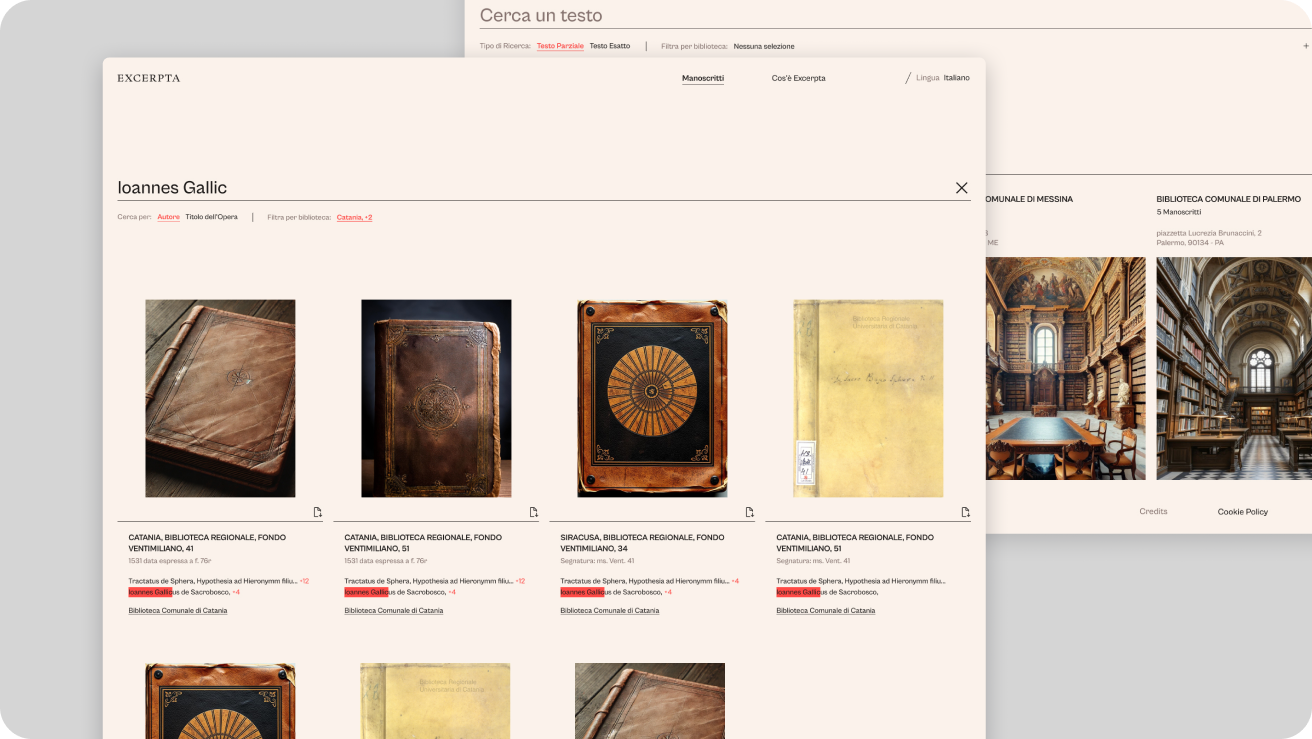The height and width of the screenshot is (739, 1312).
Task: Open 'Biblioteca Comunale di Palermo' heading in back window
Action: [1228, 199]
